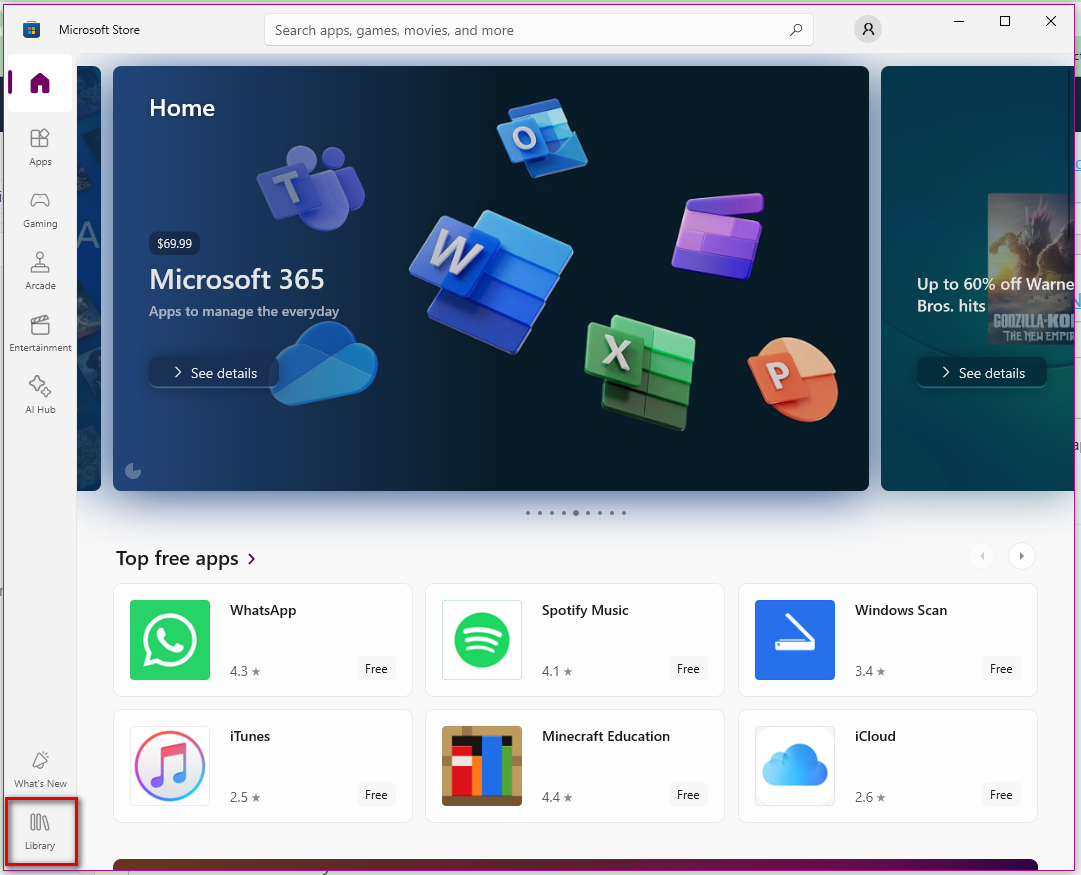
Task: Show next top free apps page arrow
Action: pyautogui.click(x=1022, y=556)
